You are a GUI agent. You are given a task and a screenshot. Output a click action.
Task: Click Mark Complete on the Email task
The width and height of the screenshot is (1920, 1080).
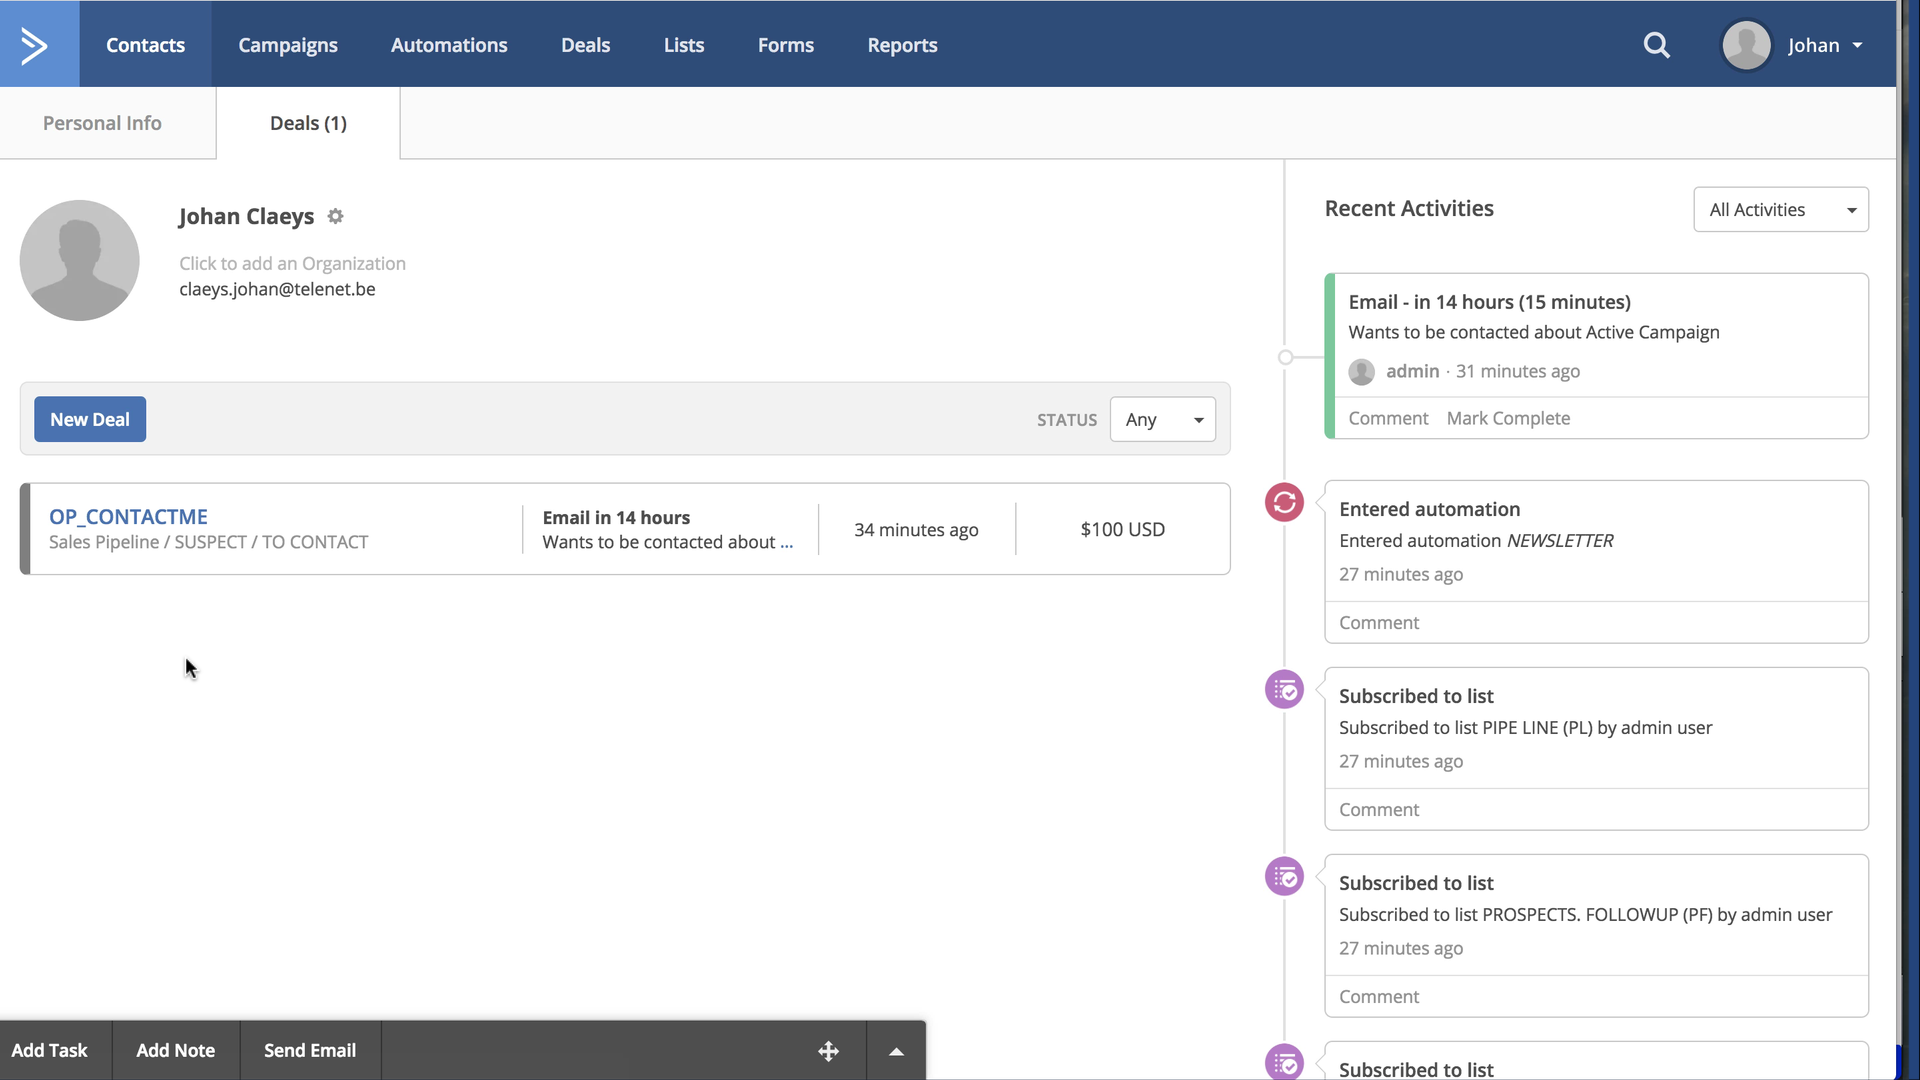1508,418
